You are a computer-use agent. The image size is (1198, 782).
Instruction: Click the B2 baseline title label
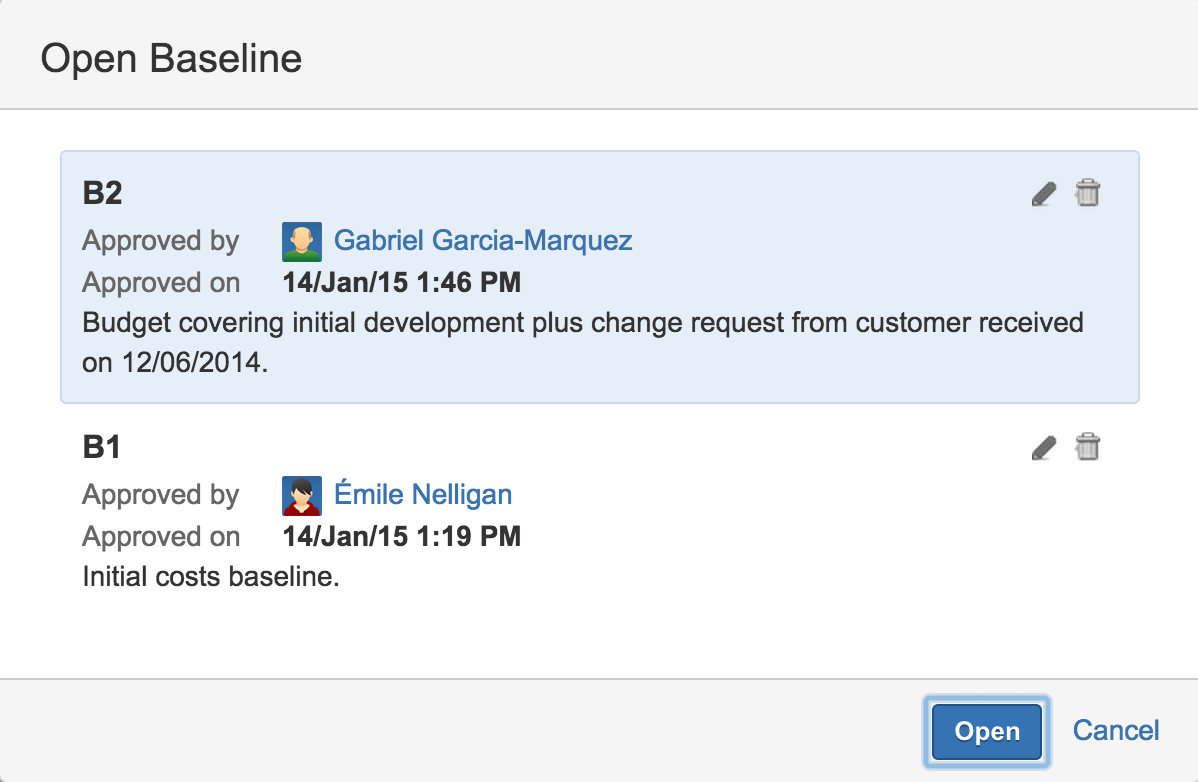(x=101, y=193)
